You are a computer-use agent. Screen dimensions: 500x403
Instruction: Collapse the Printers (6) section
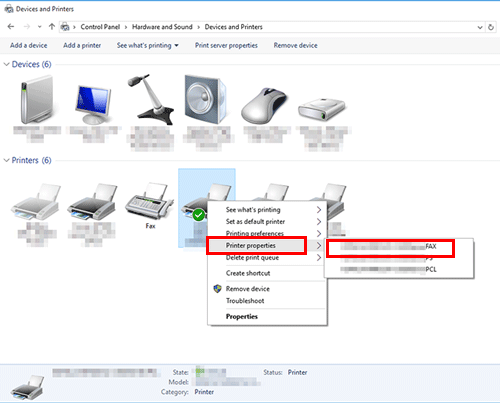[x=6, y=160]
